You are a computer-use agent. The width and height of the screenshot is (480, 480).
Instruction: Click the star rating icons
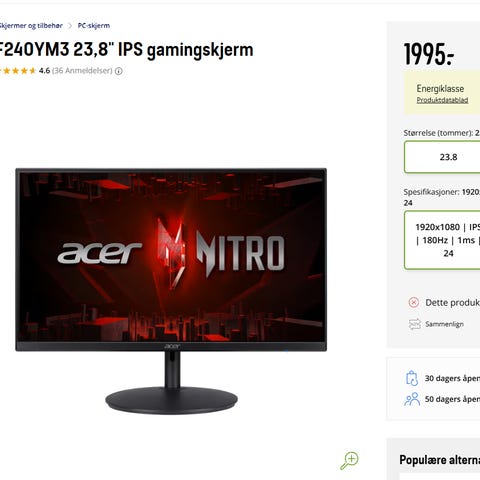[18, 71]
